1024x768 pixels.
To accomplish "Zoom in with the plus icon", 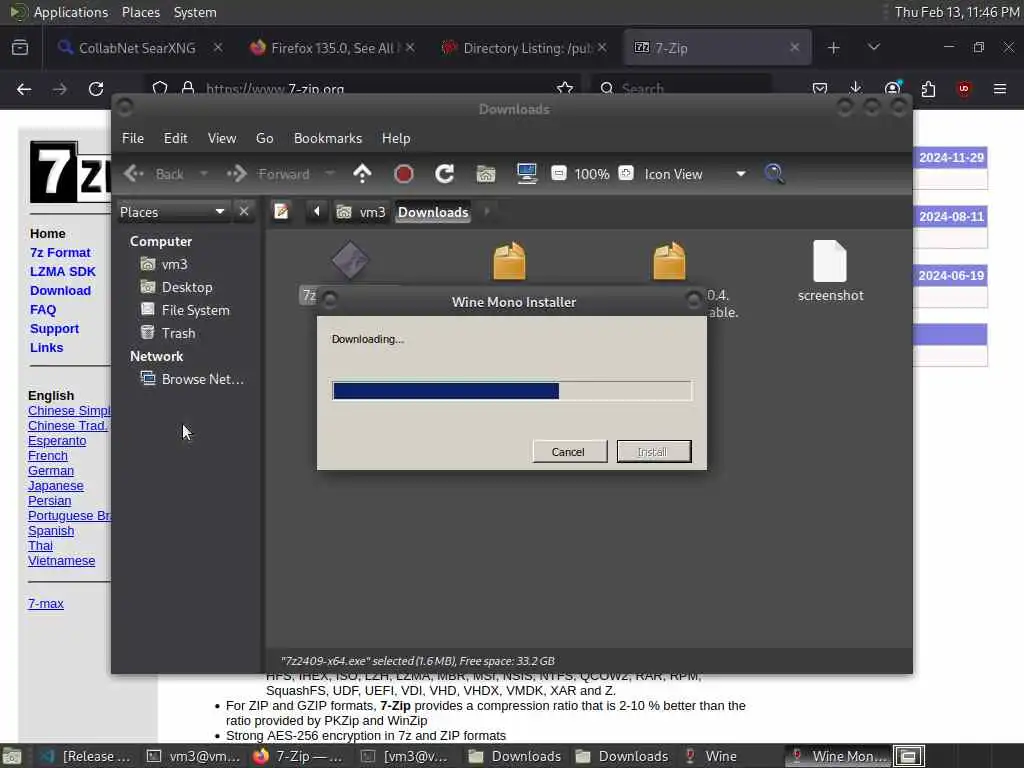I will (626, 173).
